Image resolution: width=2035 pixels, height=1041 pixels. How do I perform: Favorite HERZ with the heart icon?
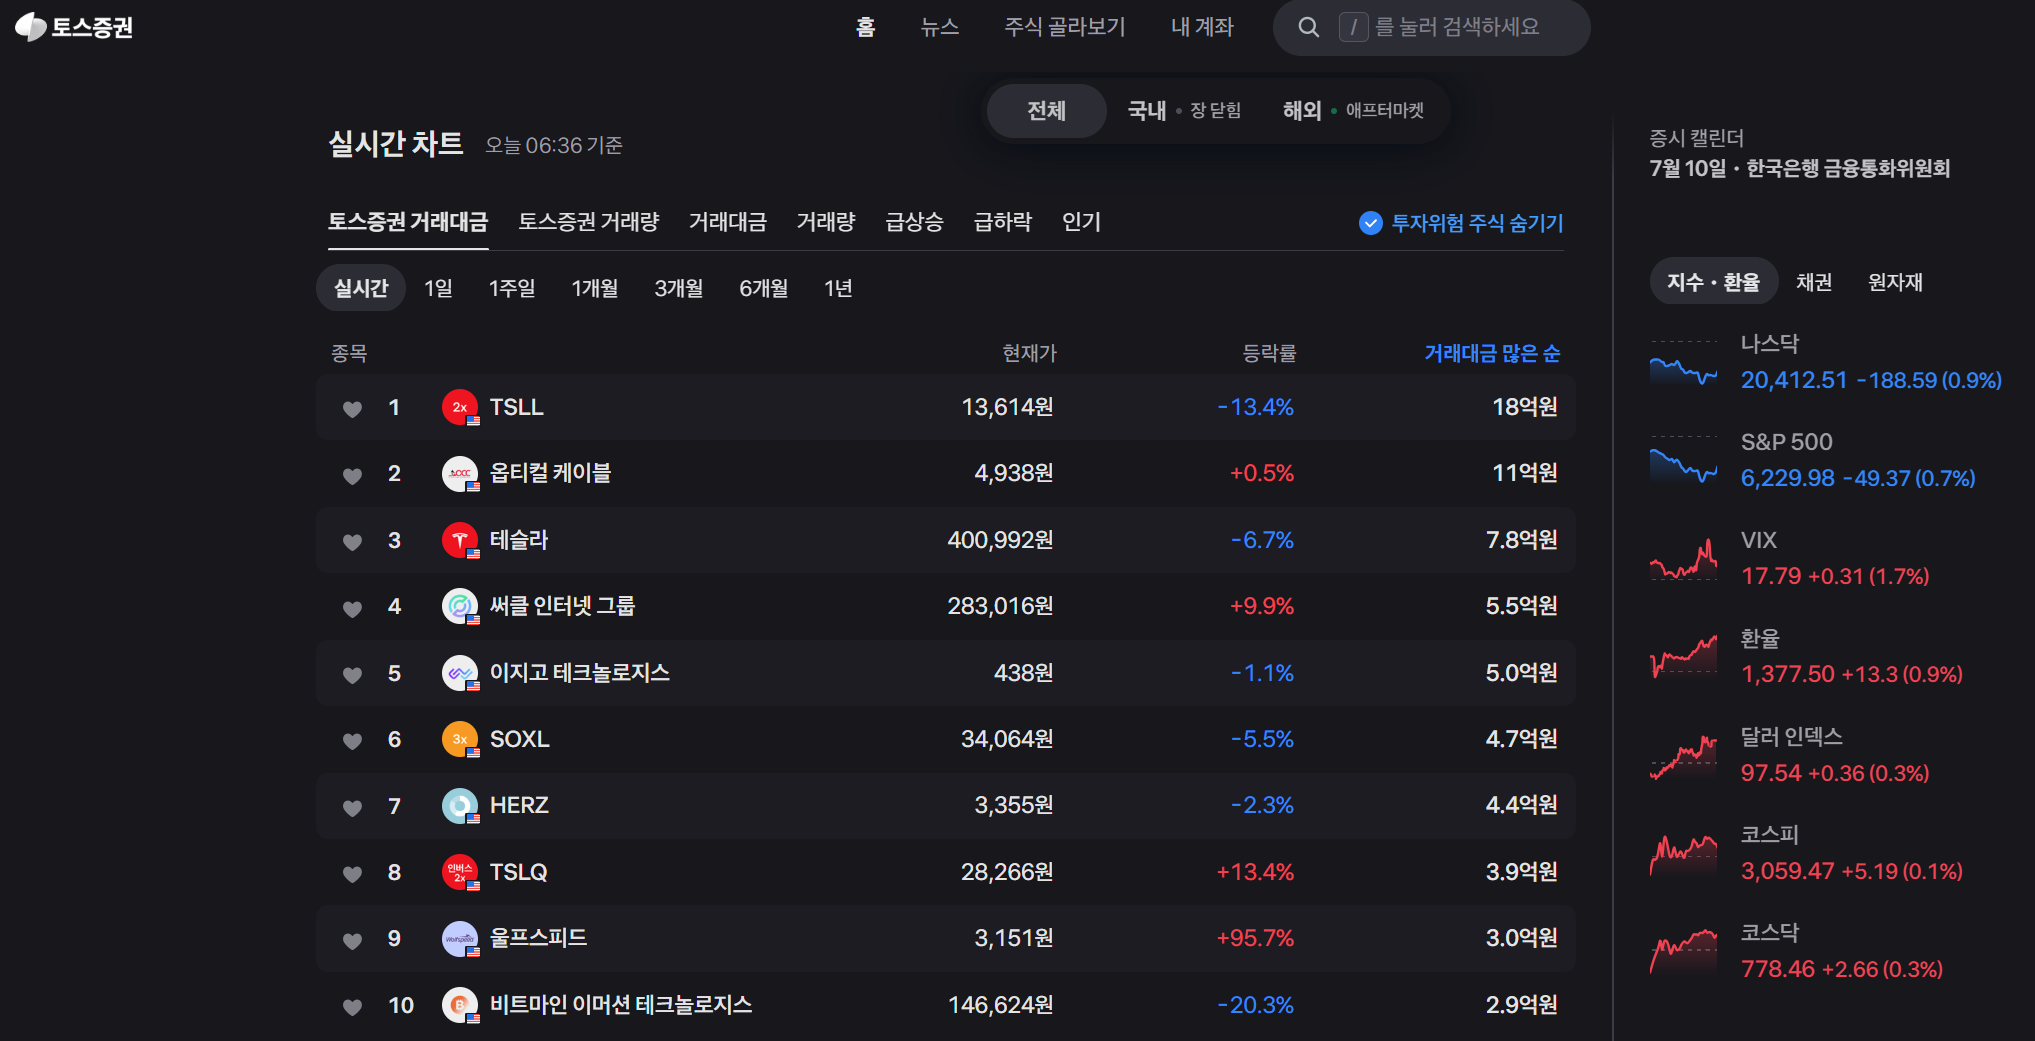click(352, 807)
